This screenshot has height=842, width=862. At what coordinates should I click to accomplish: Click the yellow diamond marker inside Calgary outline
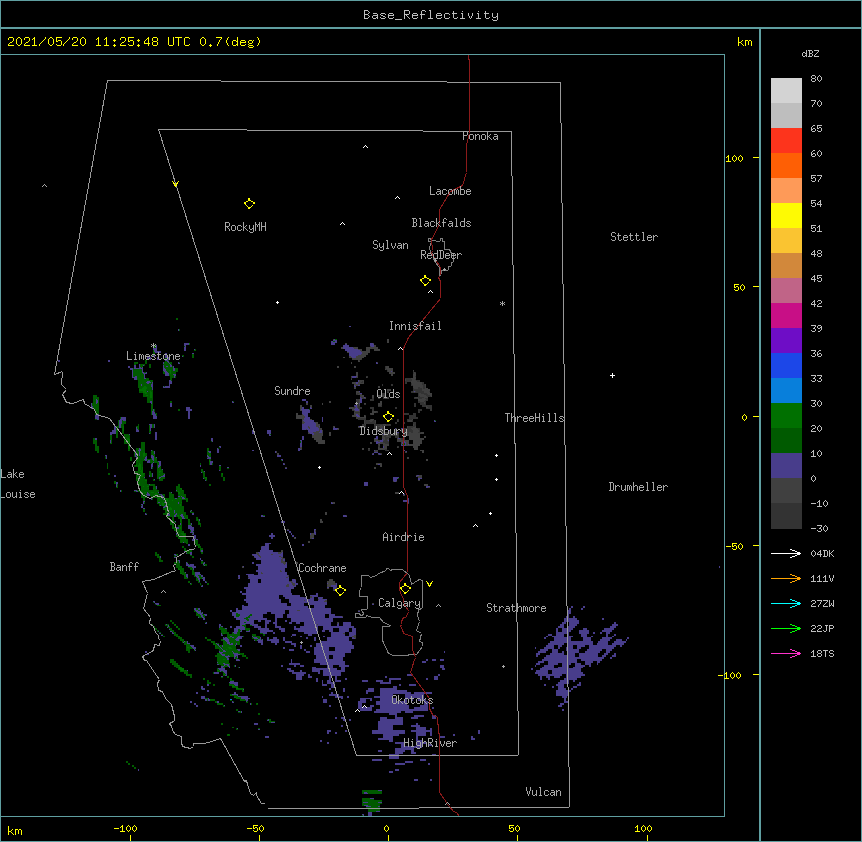click(x=405, y=589)
